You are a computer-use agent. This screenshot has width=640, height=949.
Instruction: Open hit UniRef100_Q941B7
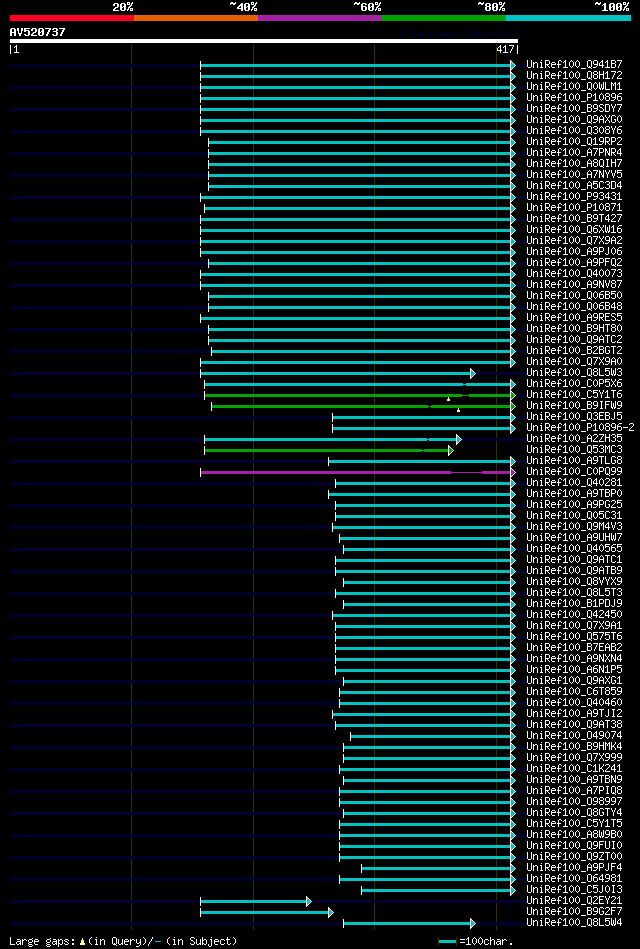click(574, 64)
